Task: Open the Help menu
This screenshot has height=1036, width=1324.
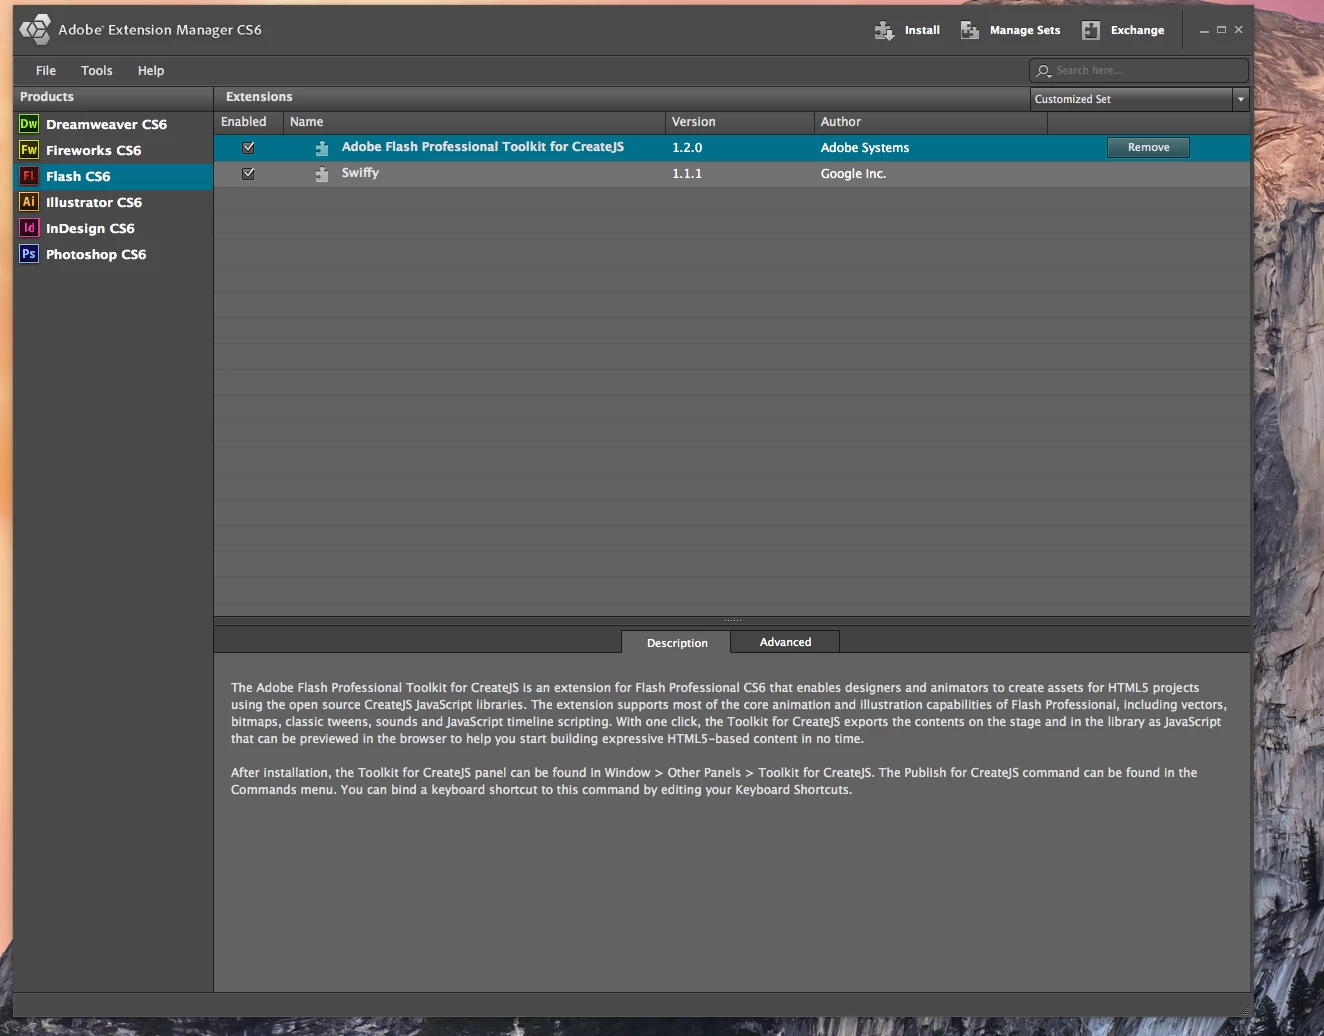Action: 151,71
